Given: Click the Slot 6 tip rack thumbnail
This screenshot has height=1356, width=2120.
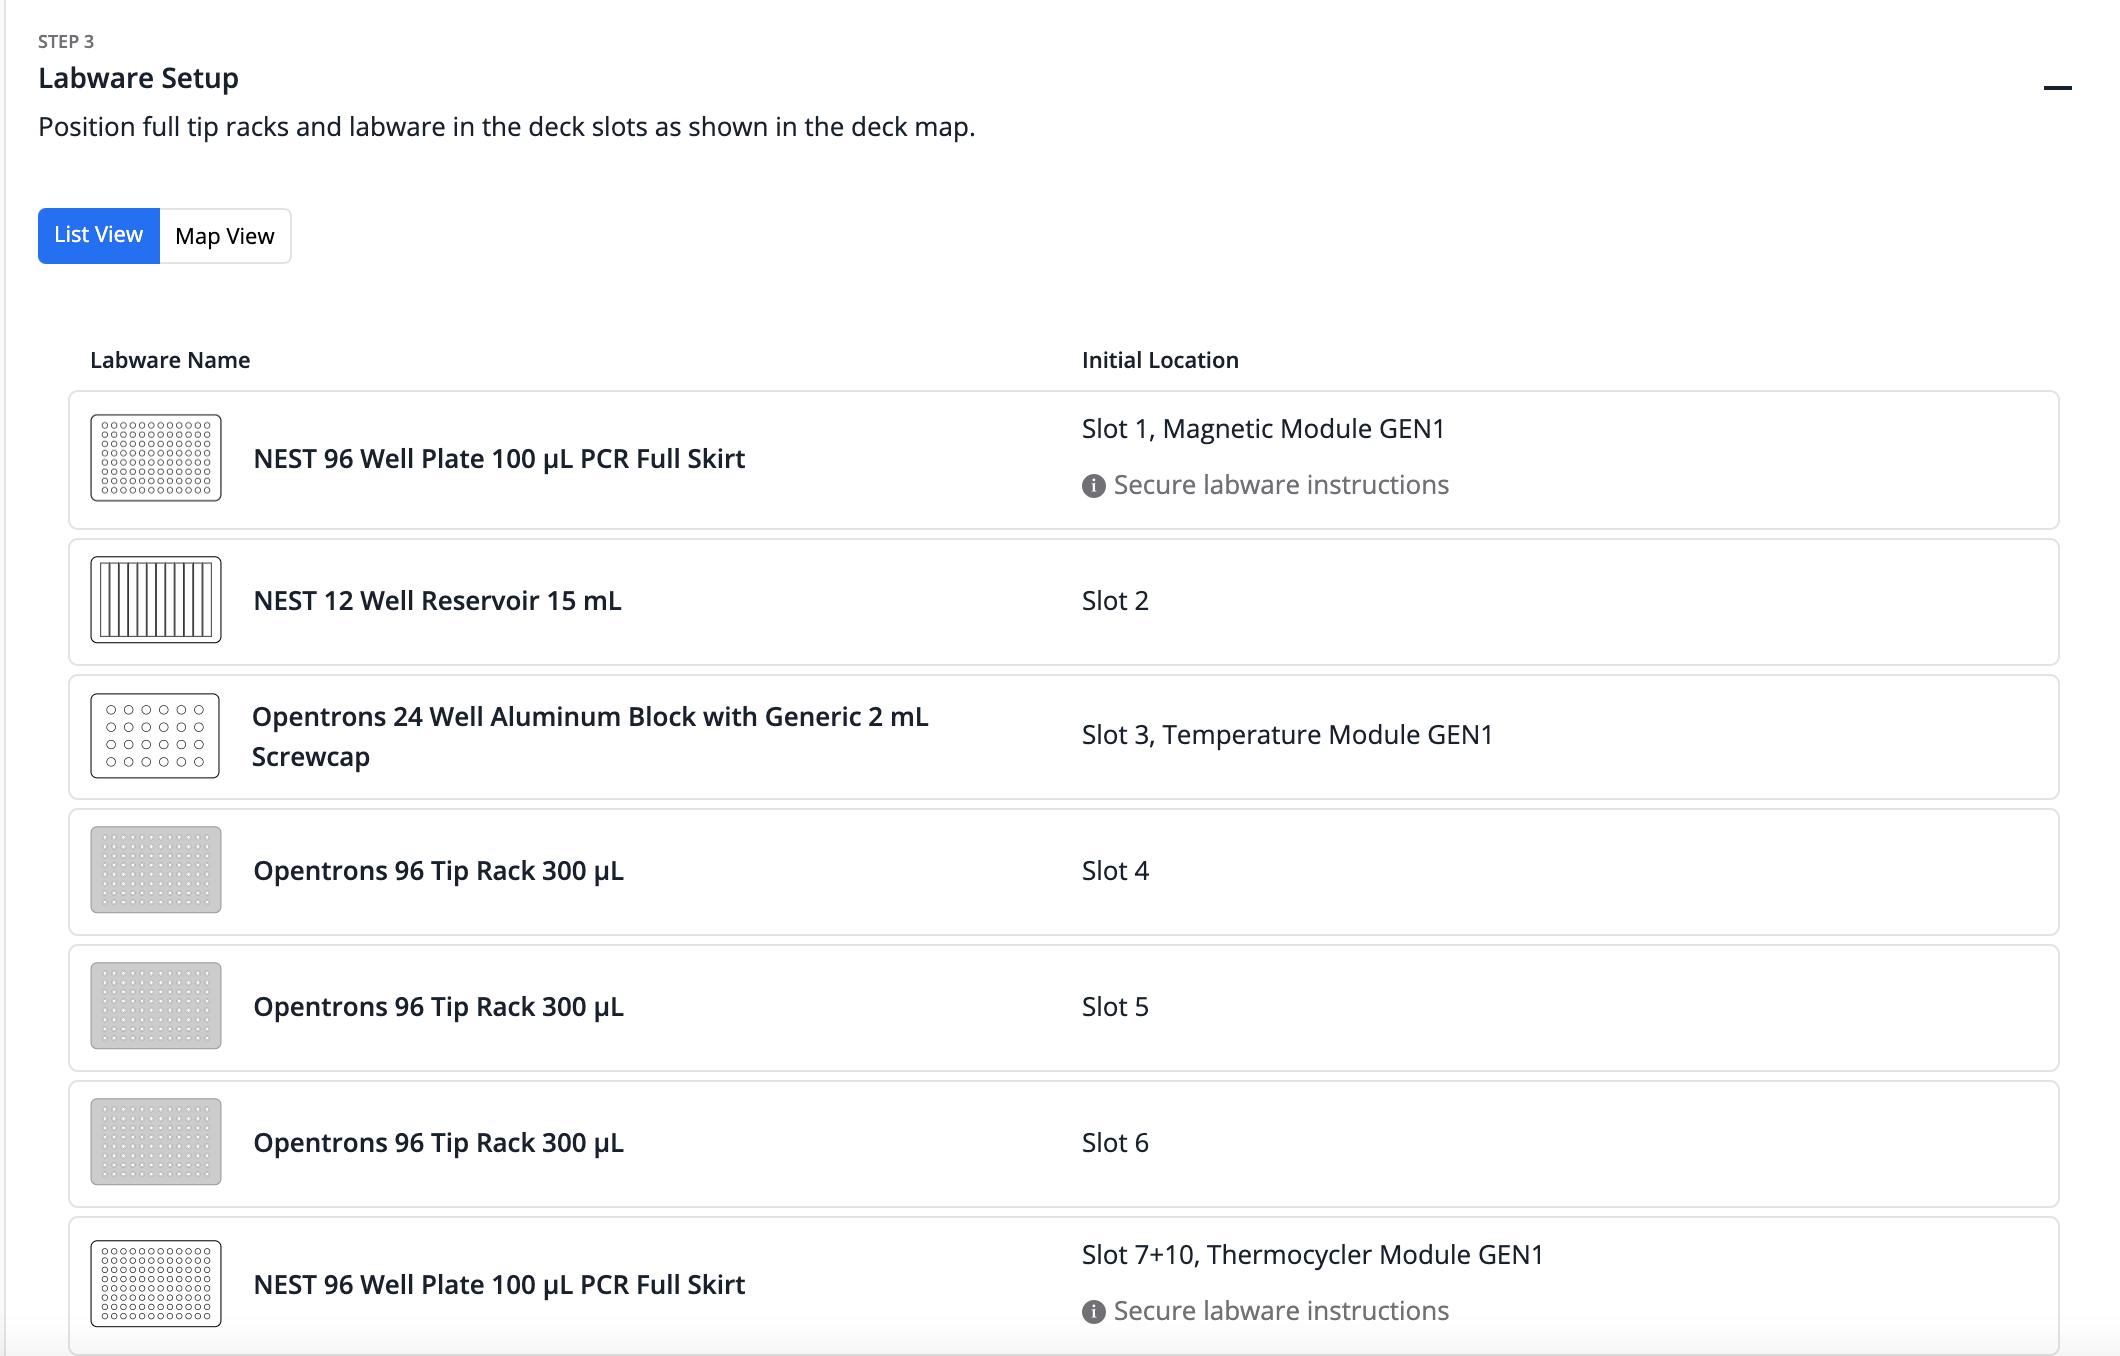Looking at the screenshot, I should point(156,1142).
